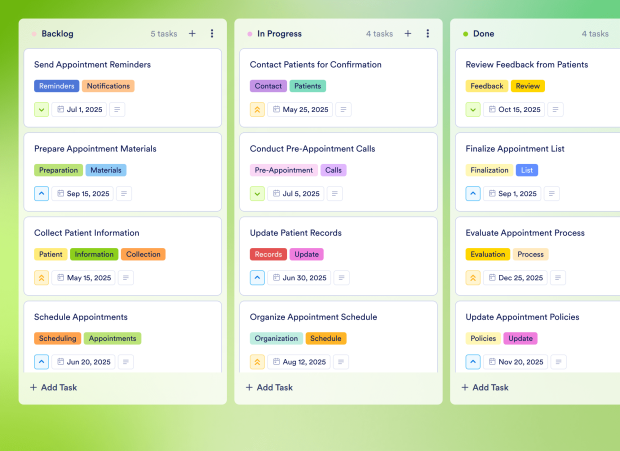620x451 pixels.
Task: Click Add Task under Backlog column
Action: [54, 387]
